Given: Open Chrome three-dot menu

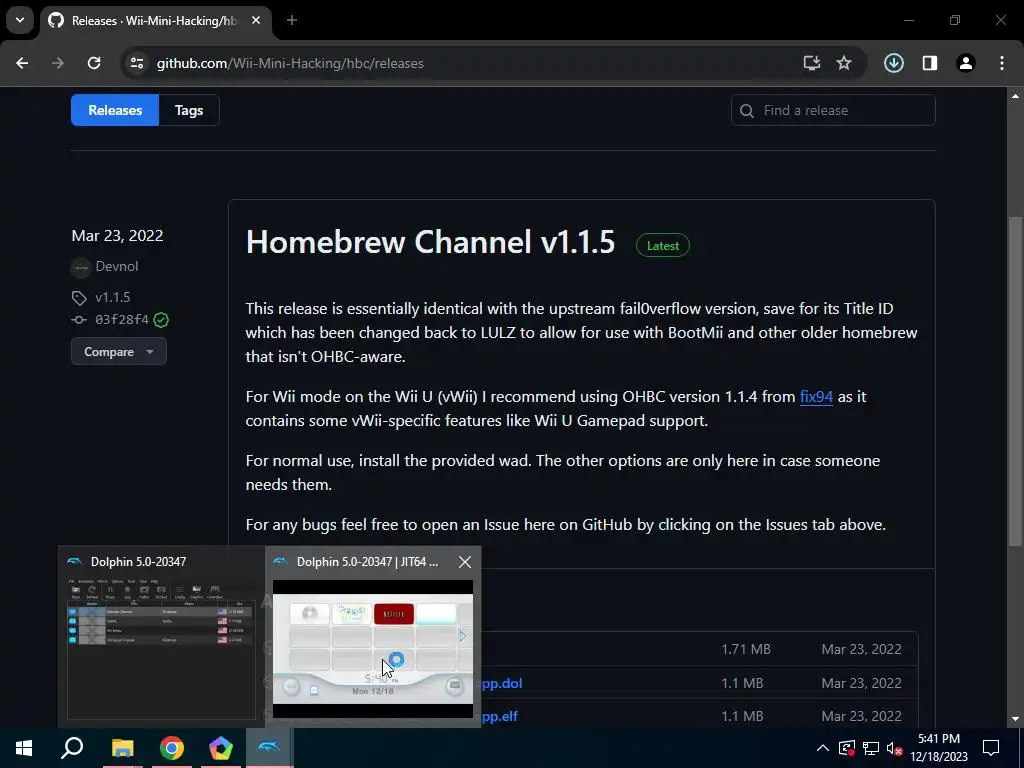Looking at the screenshot, I should pyautogui.click(x=1002, y=63).
